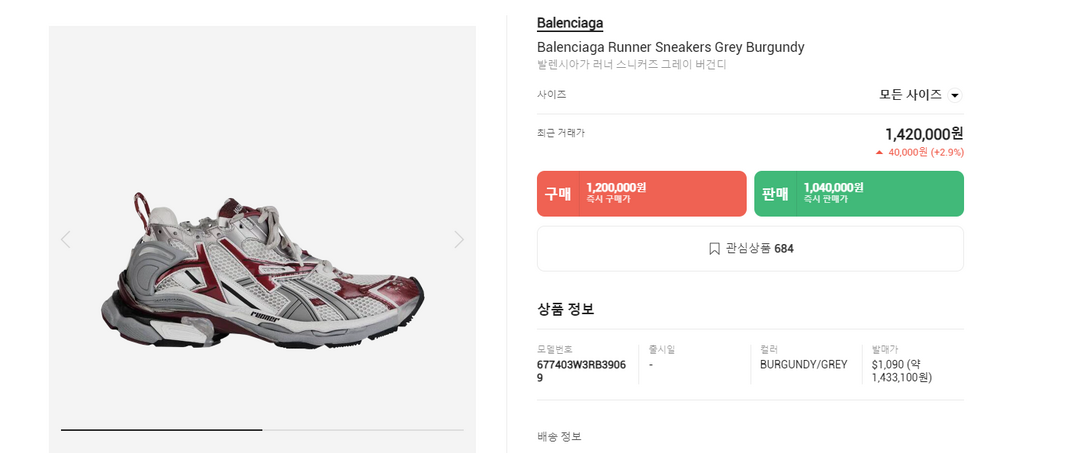Click the latest trade price 1,420,000원
This screenshot has height=453, width=1080.
923,134
